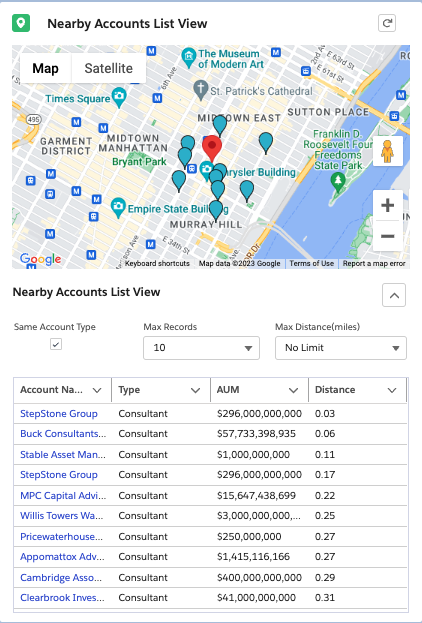Screen dimensions: 422x623
Task: Open Cambridge Asso... account link
Action: coord(61,577)
